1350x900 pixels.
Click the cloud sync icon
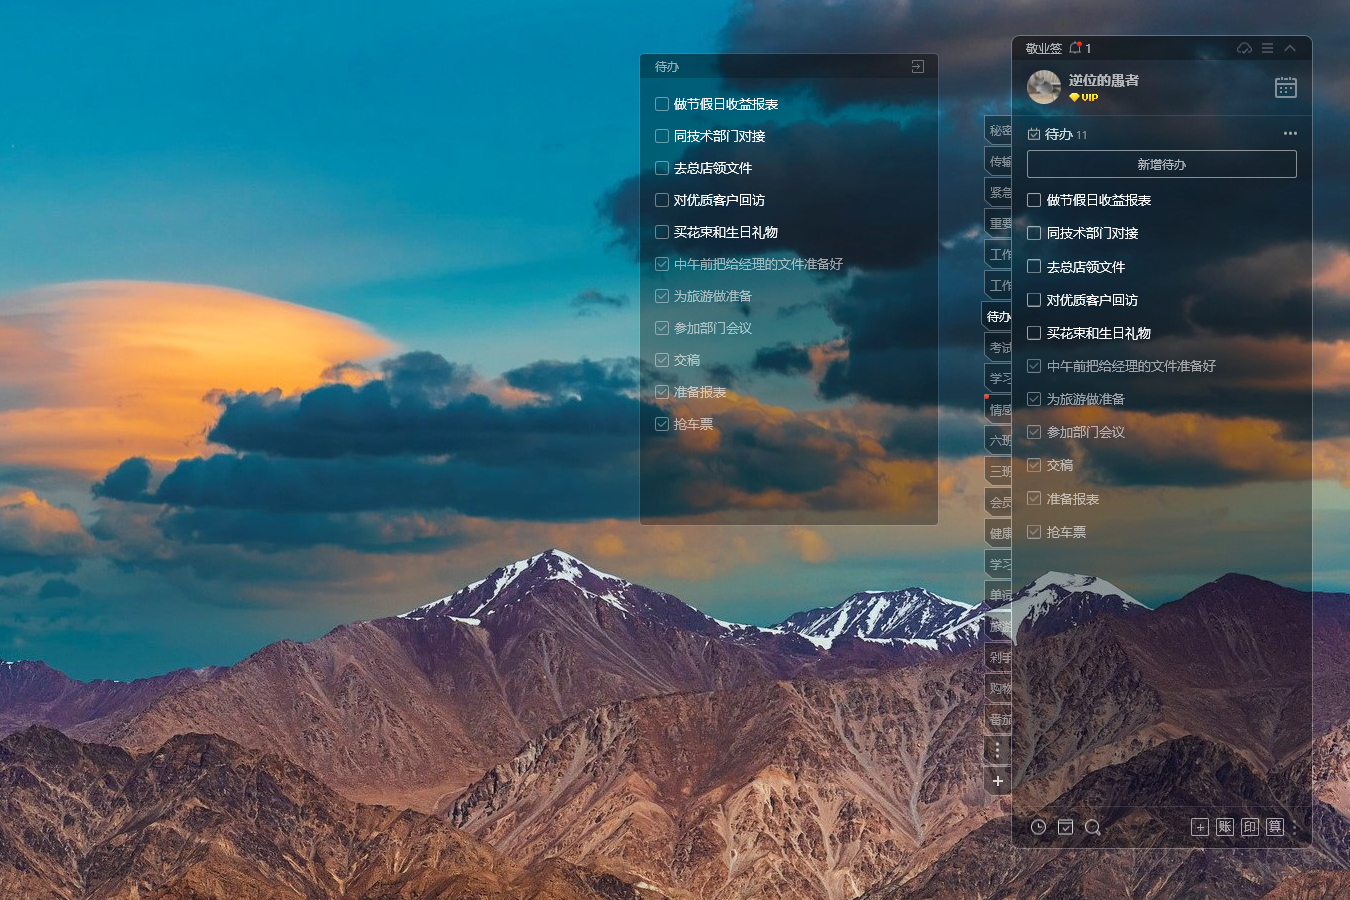pos(1244,48)
